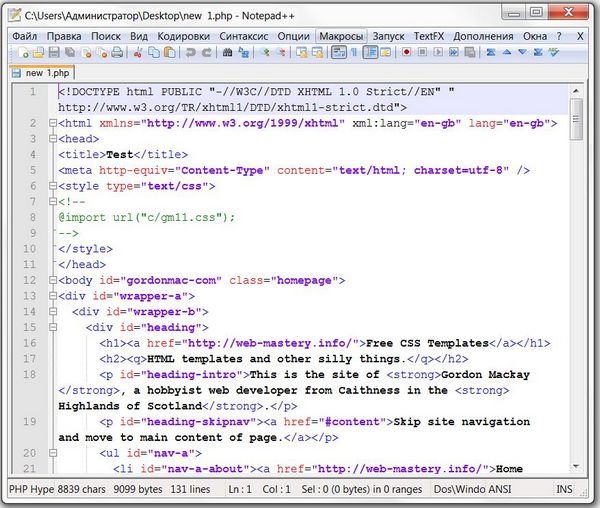The height and width of the screenshot is (508, 600).
Task: Select the new 1.php document tab
Action: [x=42, y=73]
